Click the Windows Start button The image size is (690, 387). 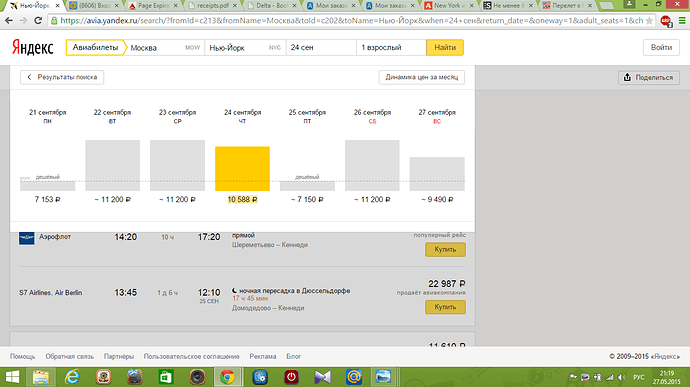(12, 377)
